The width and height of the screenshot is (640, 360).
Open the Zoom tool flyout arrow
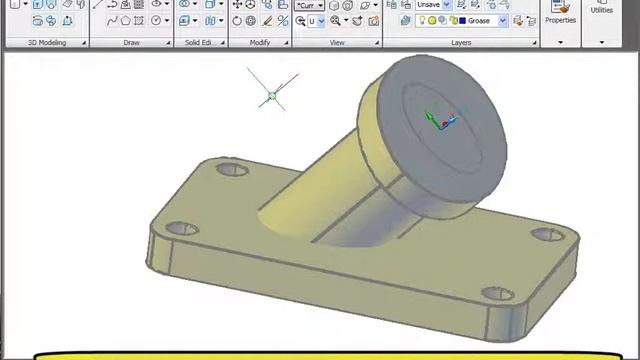click(x=346, y=20)
